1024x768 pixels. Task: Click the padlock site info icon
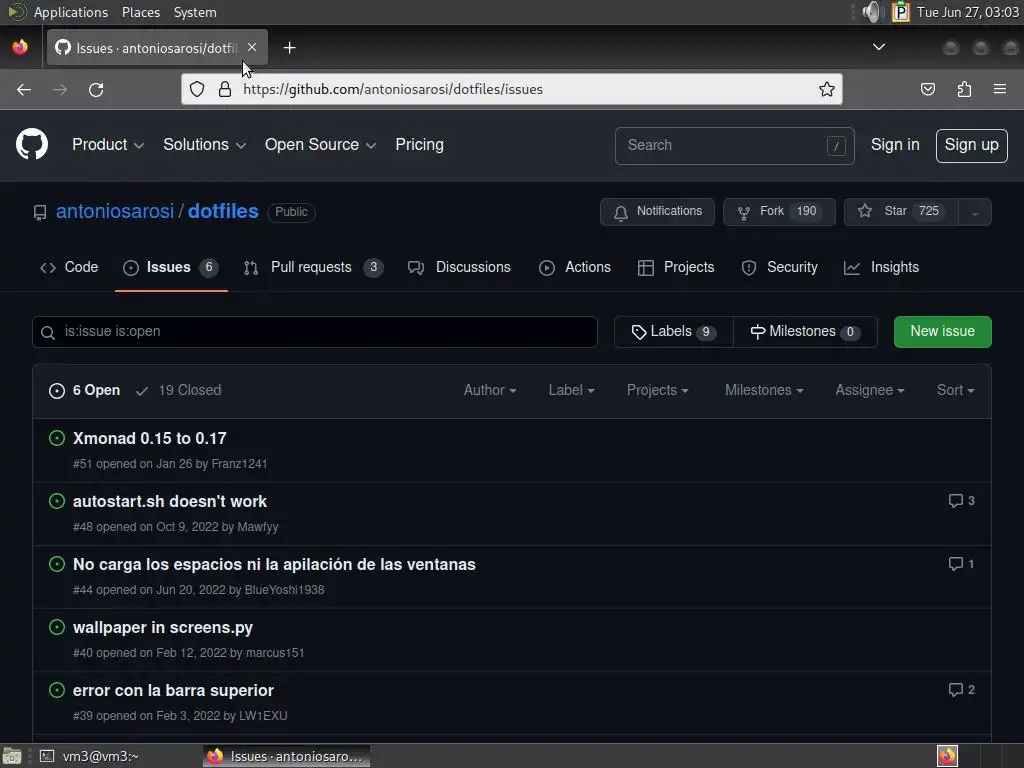225,89
